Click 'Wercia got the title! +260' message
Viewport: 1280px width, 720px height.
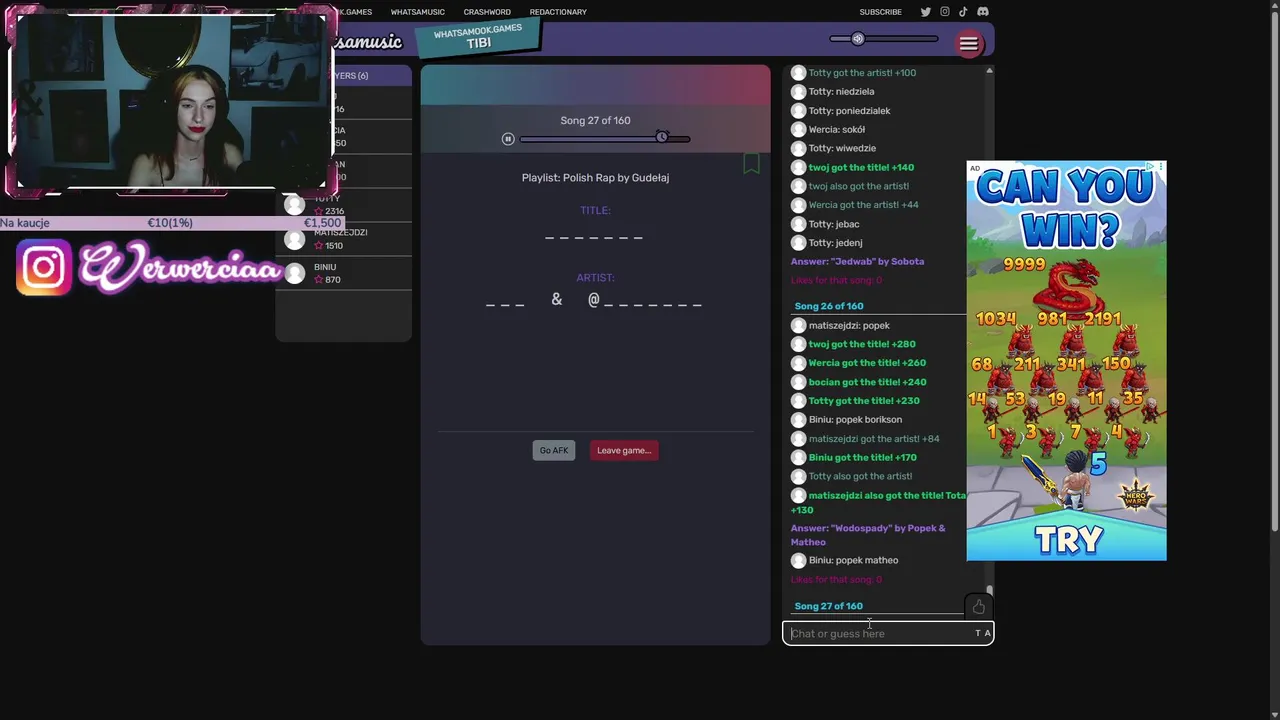[867, 363]
